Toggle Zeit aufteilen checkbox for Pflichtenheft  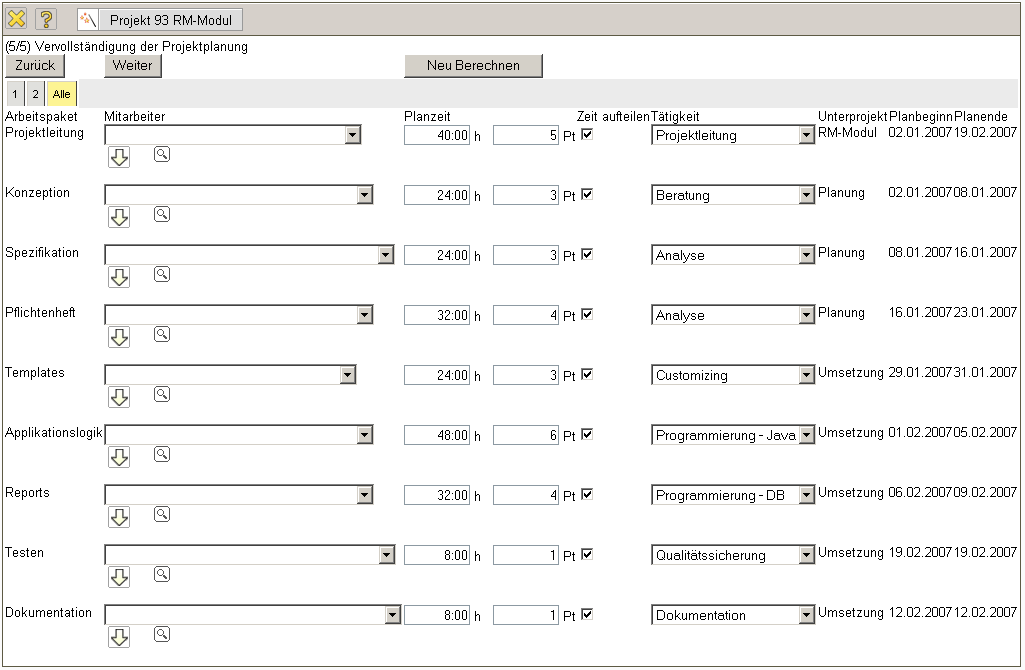point(587,315)
